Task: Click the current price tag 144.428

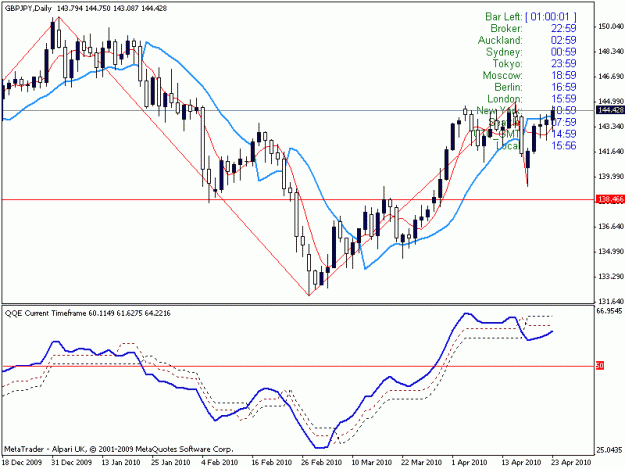Action: 609,110
